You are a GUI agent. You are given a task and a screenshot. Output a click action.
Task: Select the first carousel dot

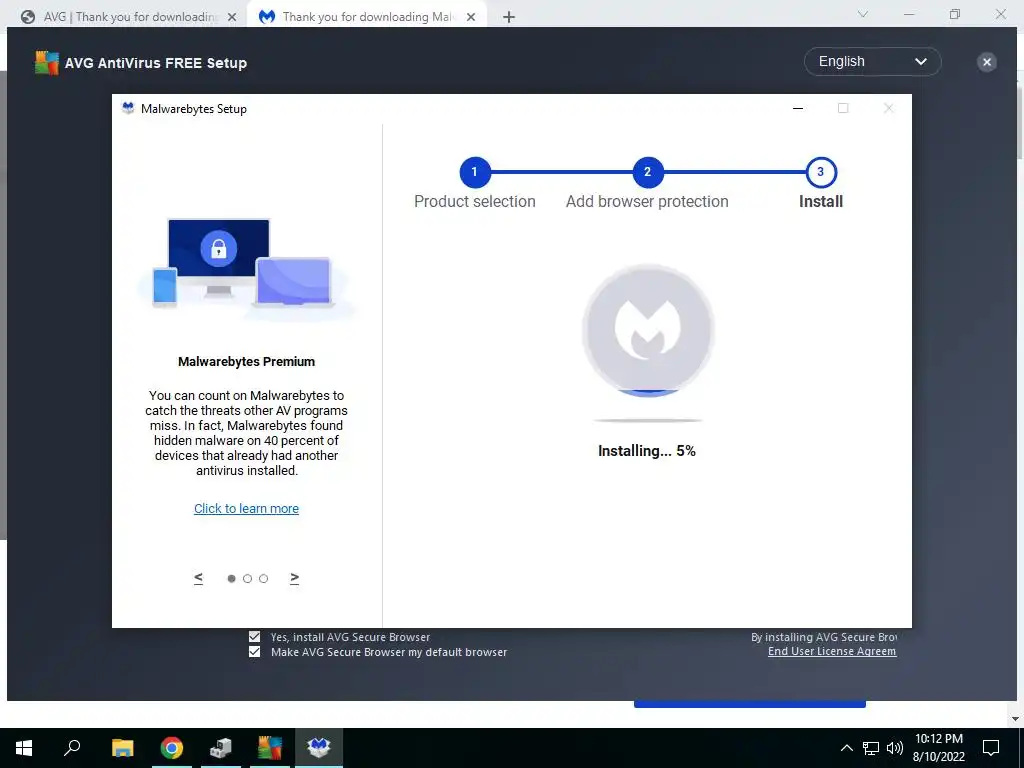(x=231, y=579)
